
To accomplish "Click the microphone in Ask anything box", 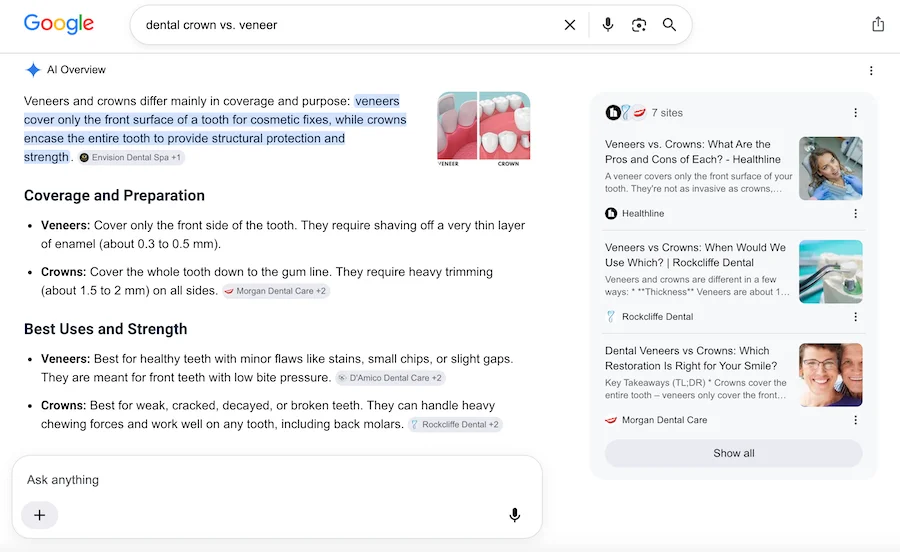I will coord(515,515).
